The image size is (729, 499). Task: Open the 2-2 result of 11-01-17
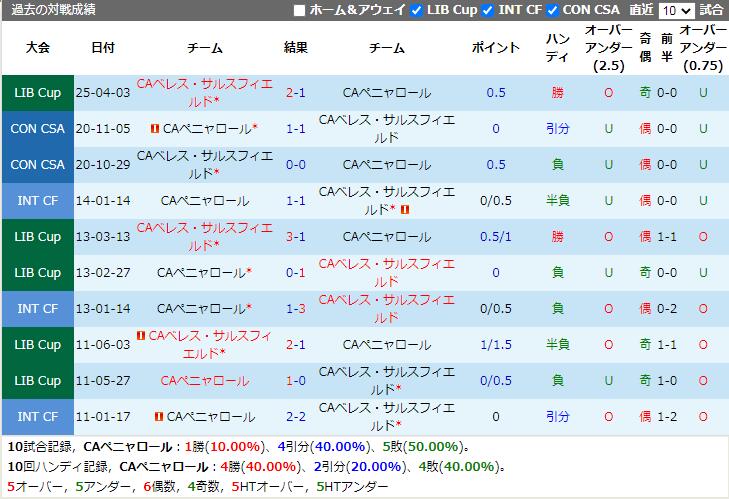pos(296,417)
